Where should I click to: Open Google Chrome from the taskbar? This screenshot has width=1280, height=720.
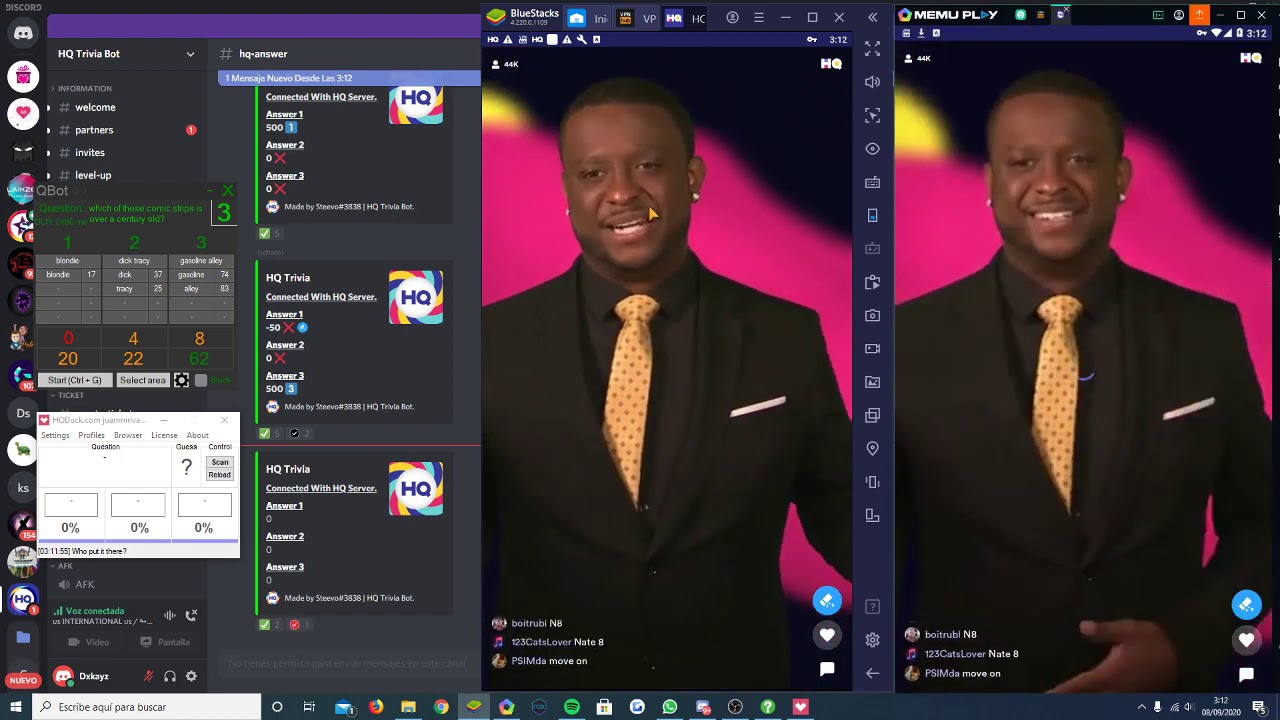[441, 707]
